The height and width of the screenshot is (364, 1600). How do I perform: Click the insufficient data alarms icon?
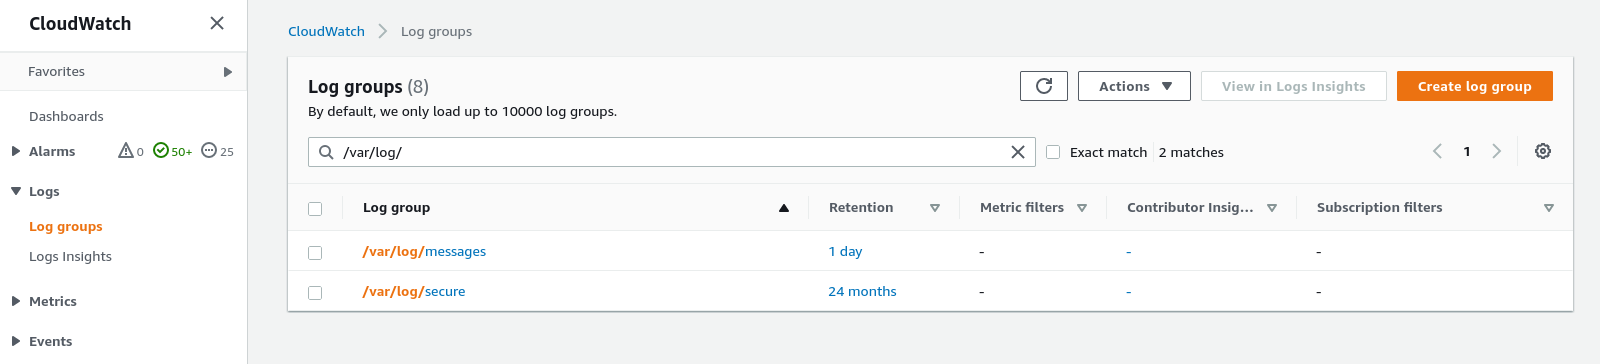coord(209,151)
